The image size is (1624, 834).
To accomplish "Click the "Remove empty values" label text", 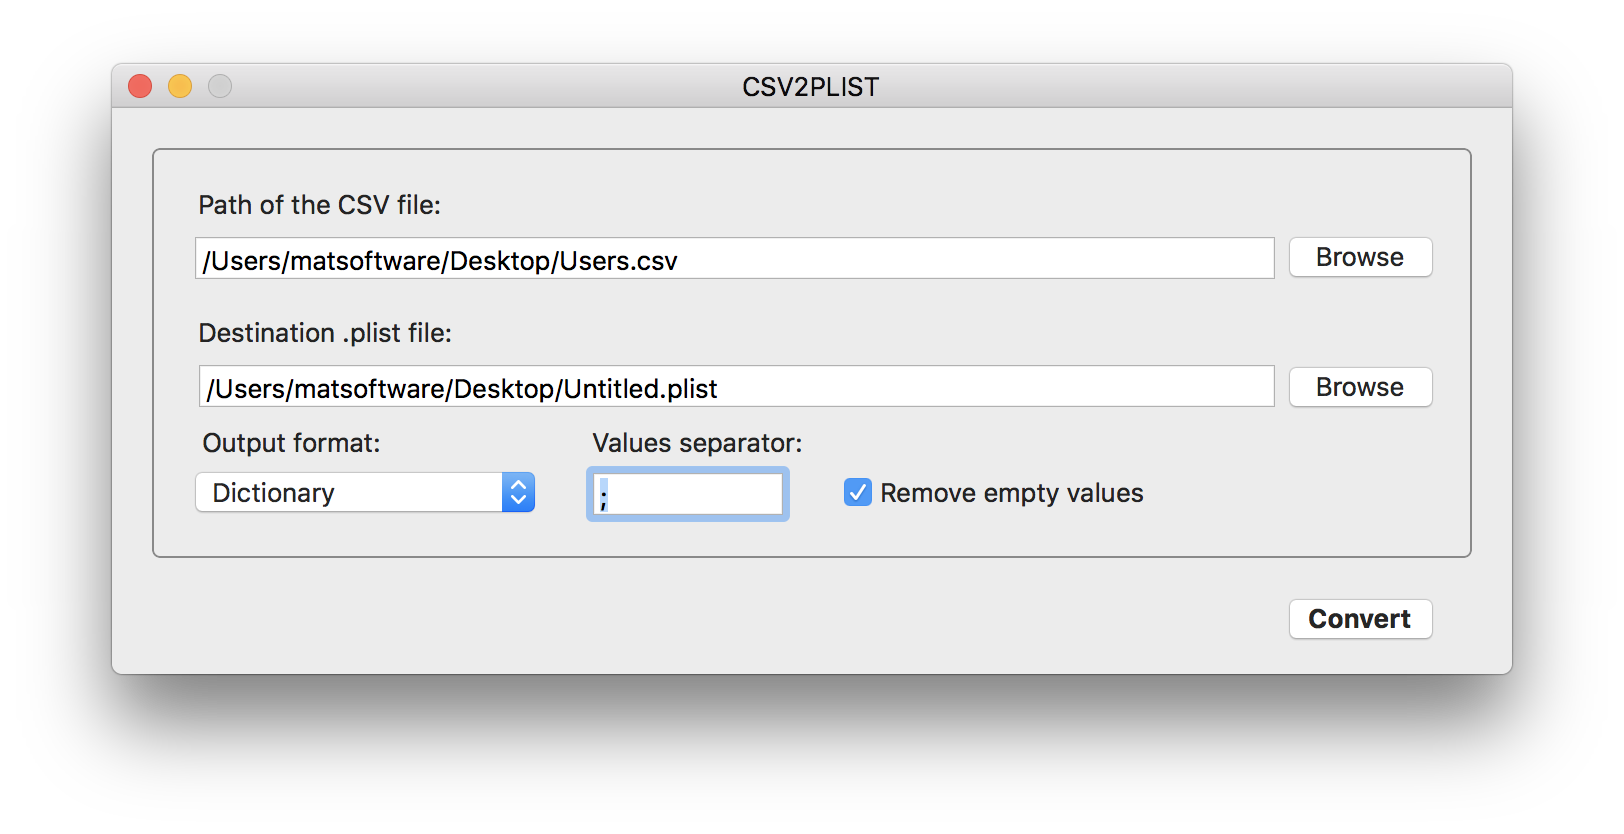I will [x=1011, y=494].
